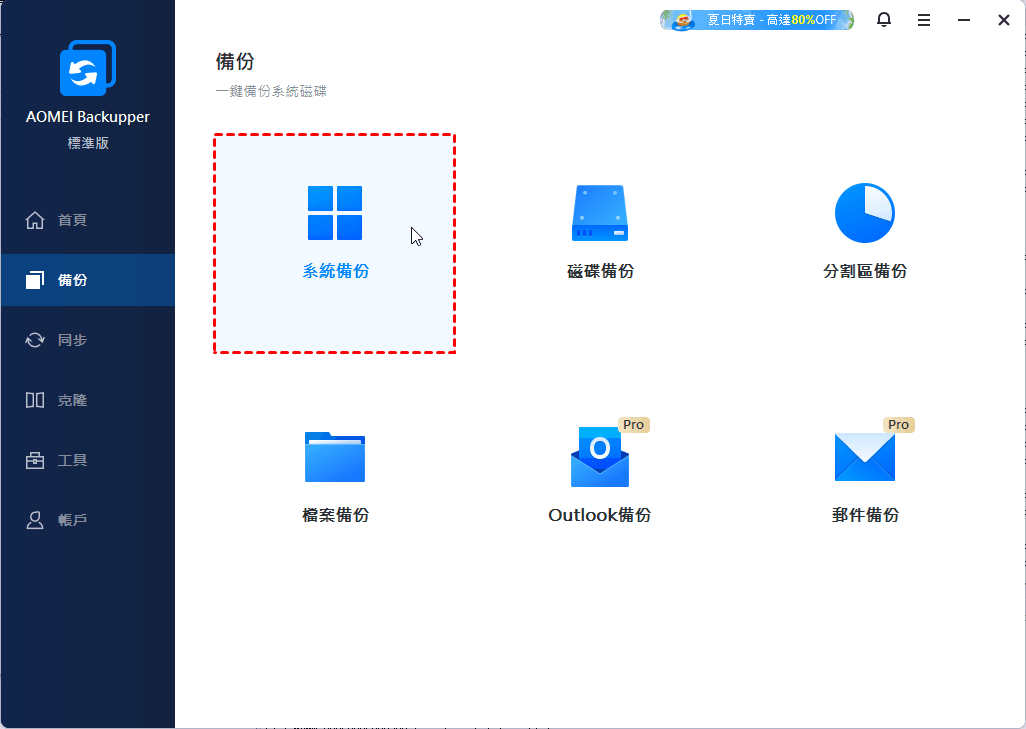This screenshot has width=1026, height=729.
Task: Open the 帳戶 account section
Action: click(88, 520)
